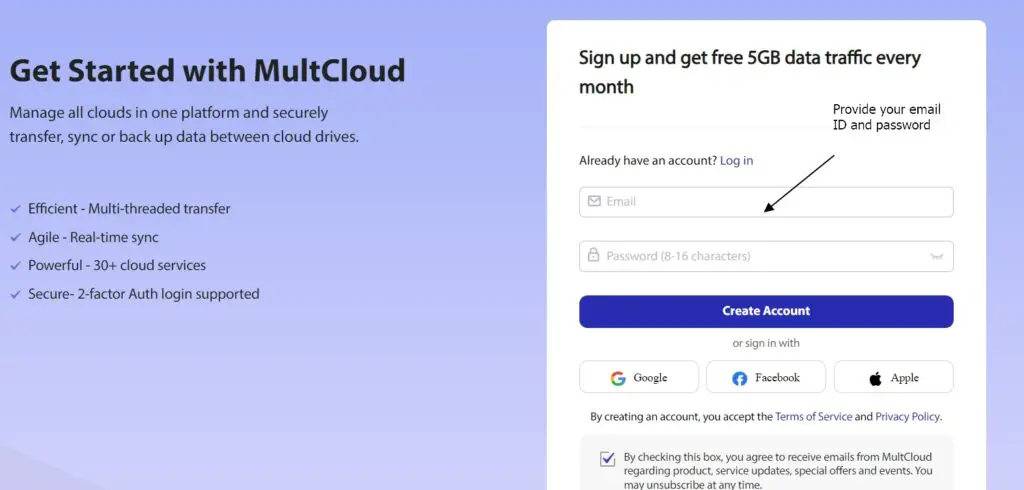Toggle password visibility eye icon
1024x490 pixels.
click(x=936, y=257)
